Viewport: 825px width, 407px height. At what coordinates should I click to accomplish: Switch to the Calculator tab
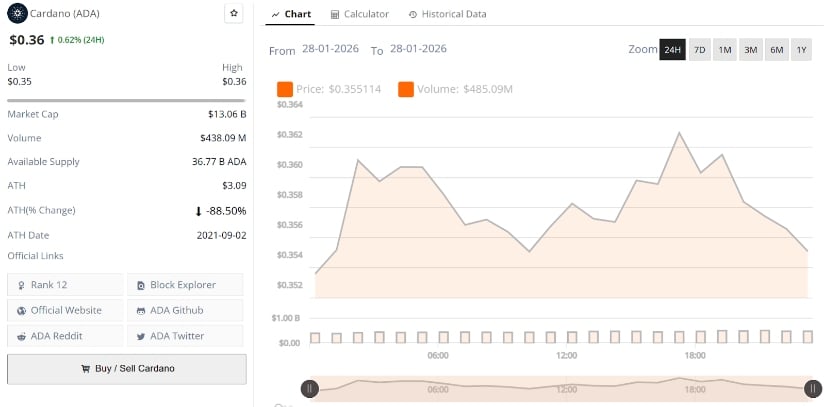coord(360,14)
